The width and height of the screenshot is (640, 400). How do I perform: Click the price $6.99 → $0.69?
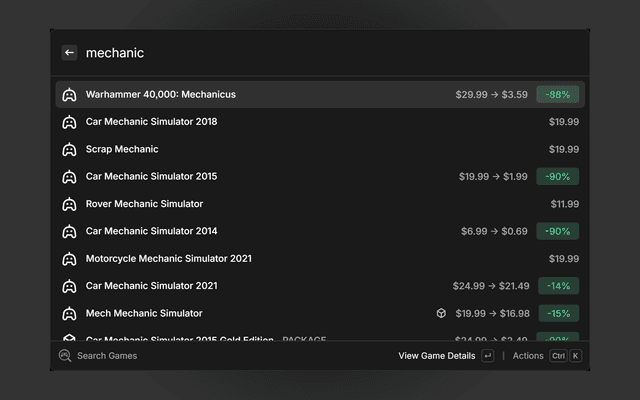494,231
